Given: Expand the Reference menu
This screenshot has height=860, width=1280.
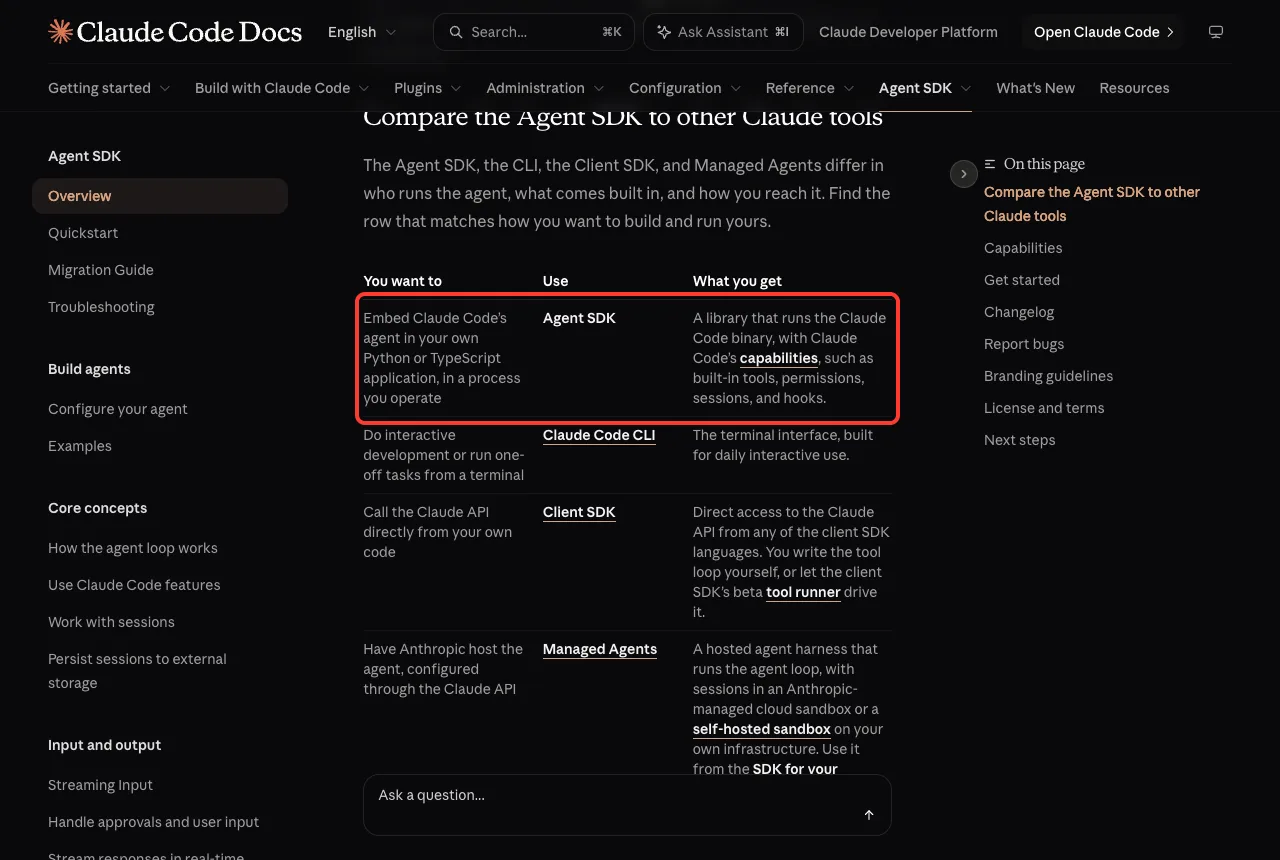Looking at the screenshot, I should pyautogui.click(x=810, y=88).
